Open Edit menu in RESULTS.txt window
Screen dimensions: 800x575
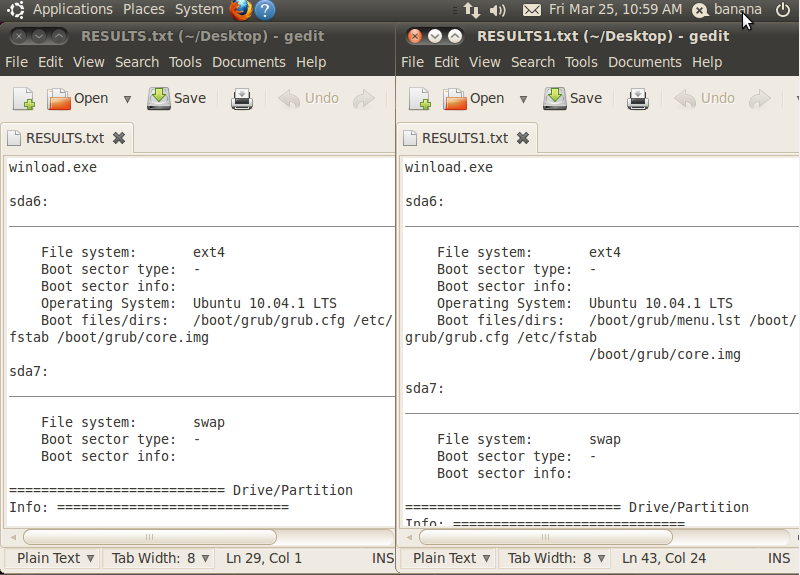point(51,62)
